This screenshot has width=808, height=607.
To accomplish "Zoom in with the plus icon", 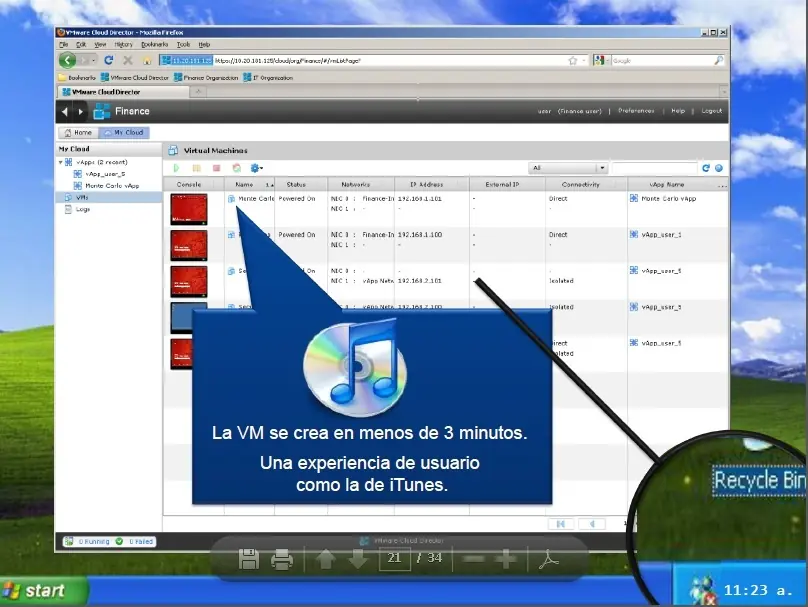I will pyautogui.click(x=506, y=559).
